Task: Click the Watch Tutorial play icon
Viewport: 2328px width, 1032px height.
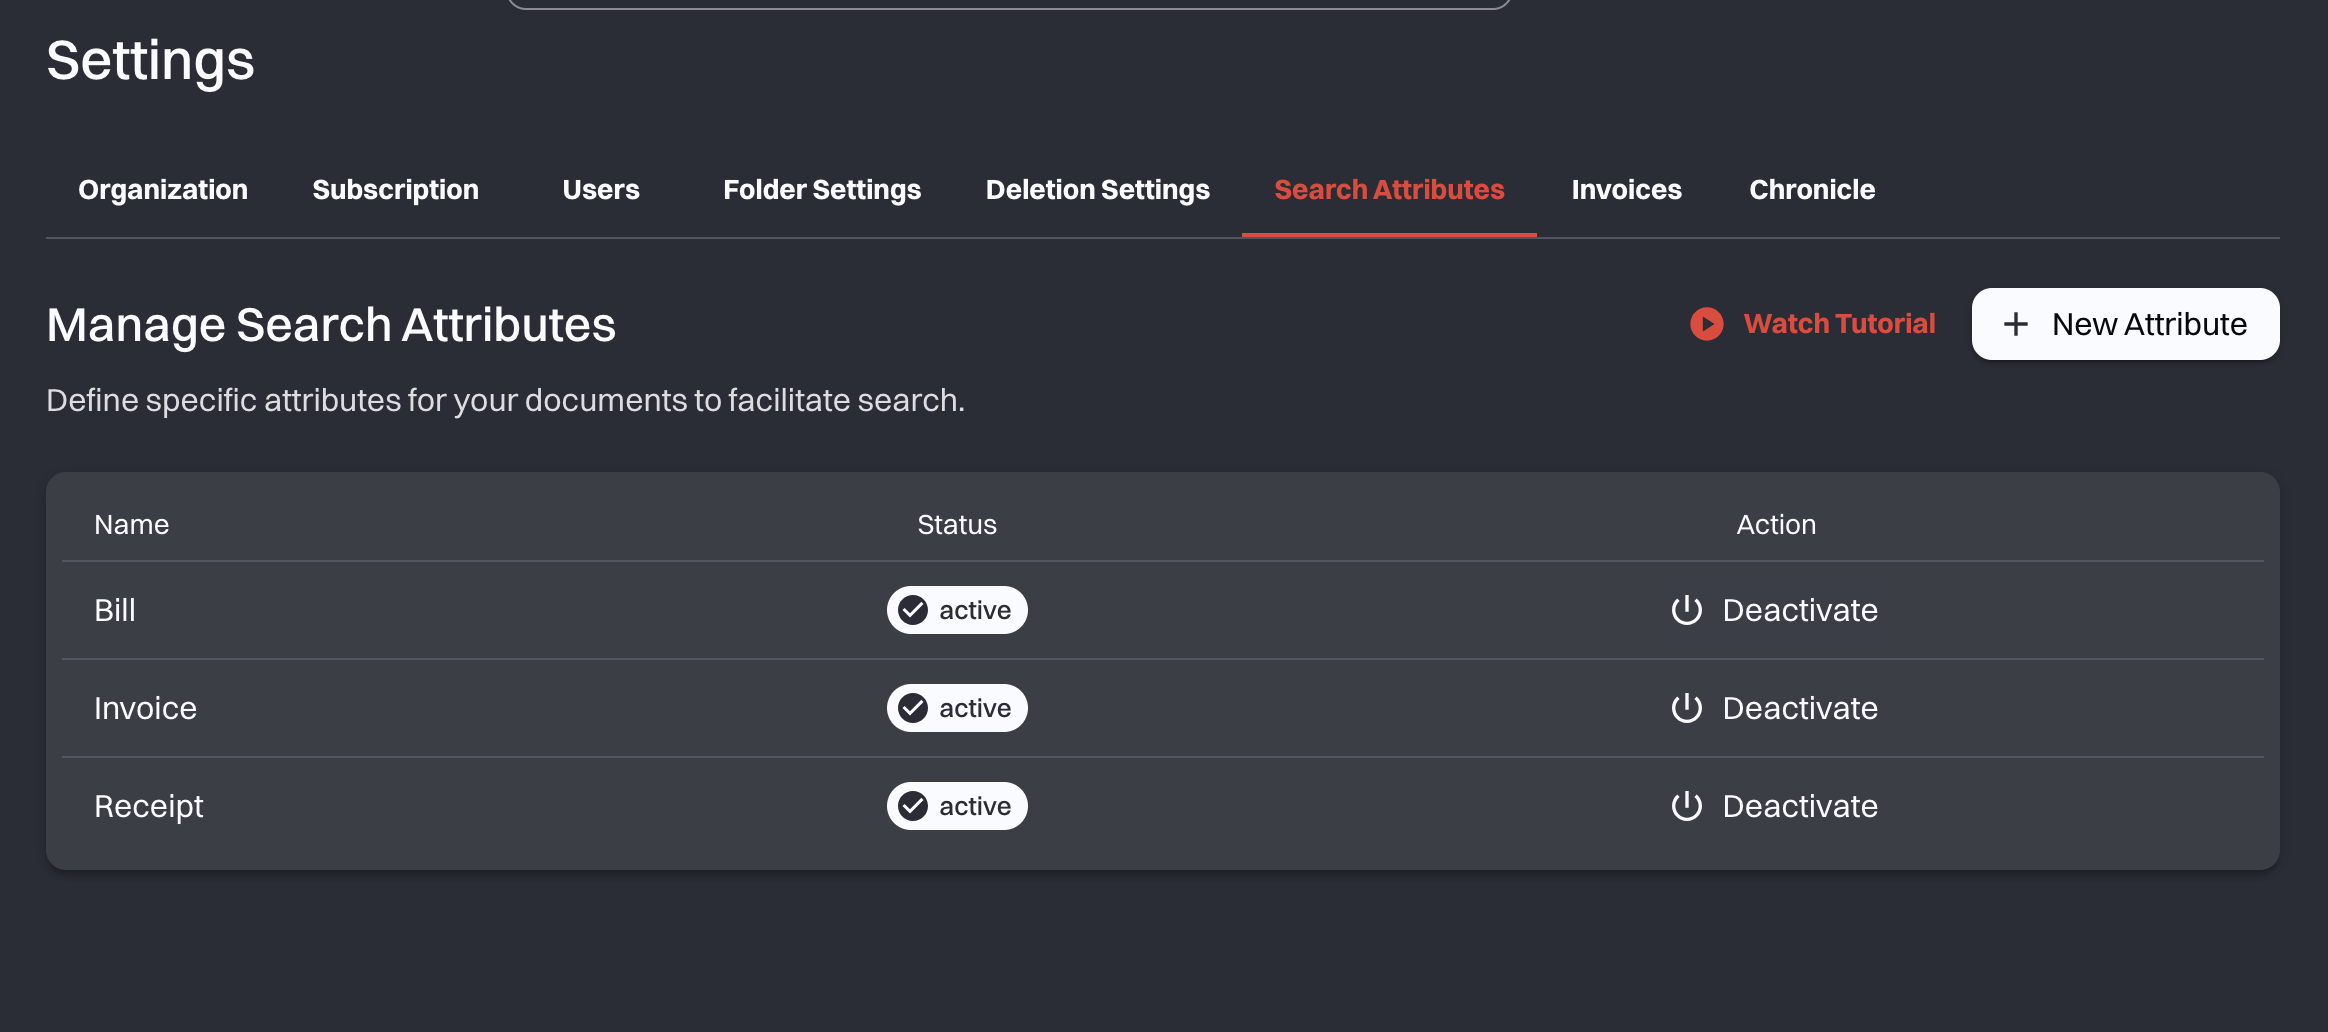Action: (1705, 324)
